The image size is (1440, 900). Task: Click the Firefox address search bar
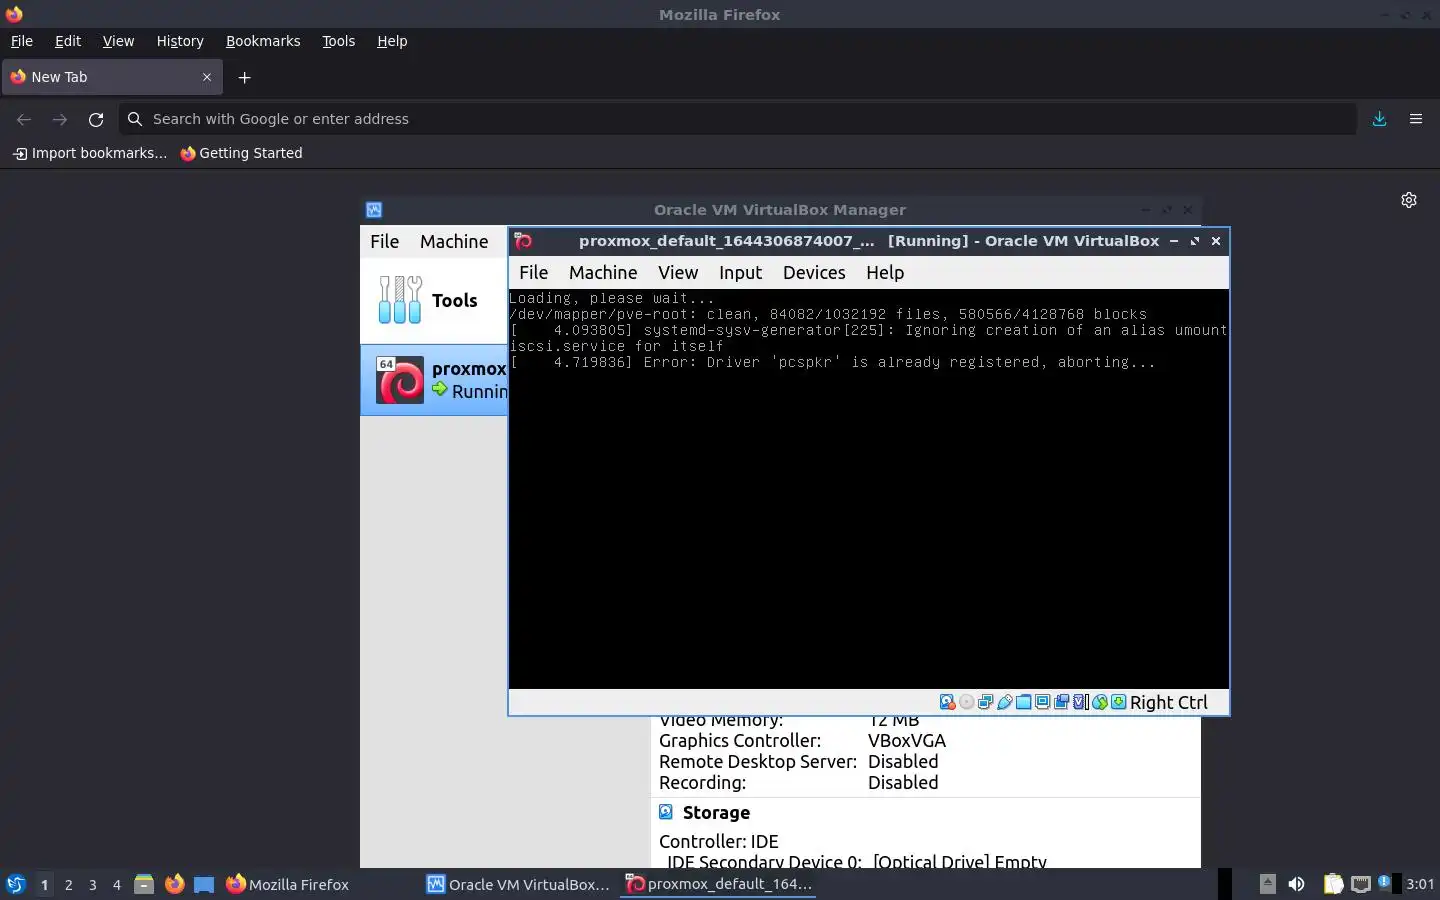[x=738, y=119]
